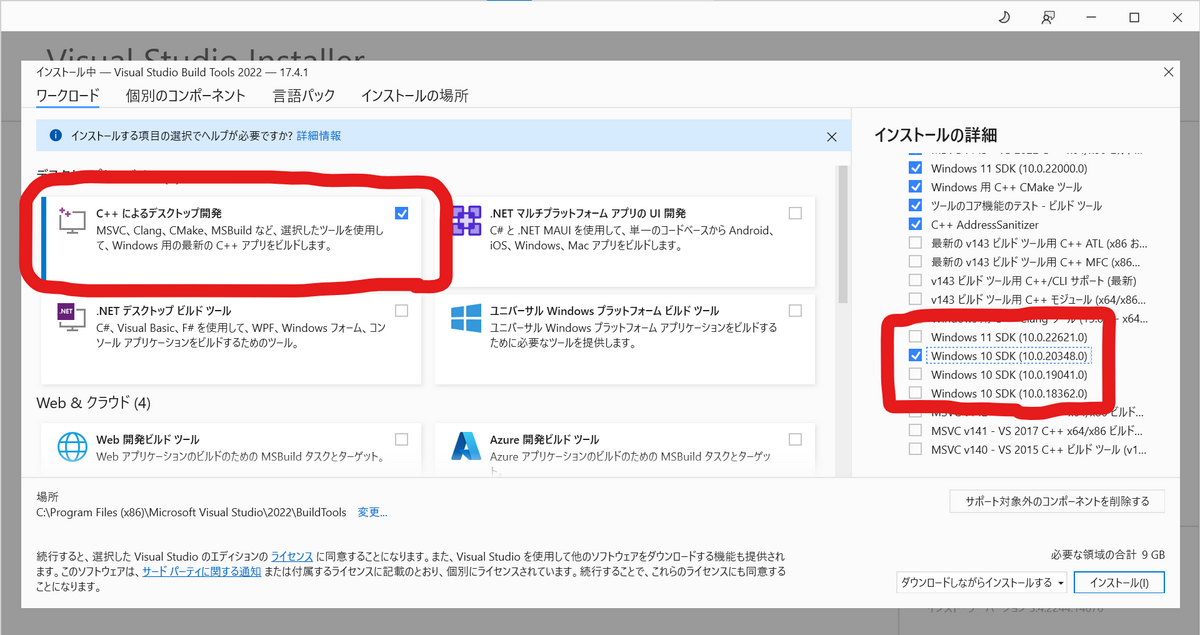The width and height of the screenshot is (1200, 635).
Task: Click the Web 開発ビルド ツール globe icon
Action: point(74,446)
